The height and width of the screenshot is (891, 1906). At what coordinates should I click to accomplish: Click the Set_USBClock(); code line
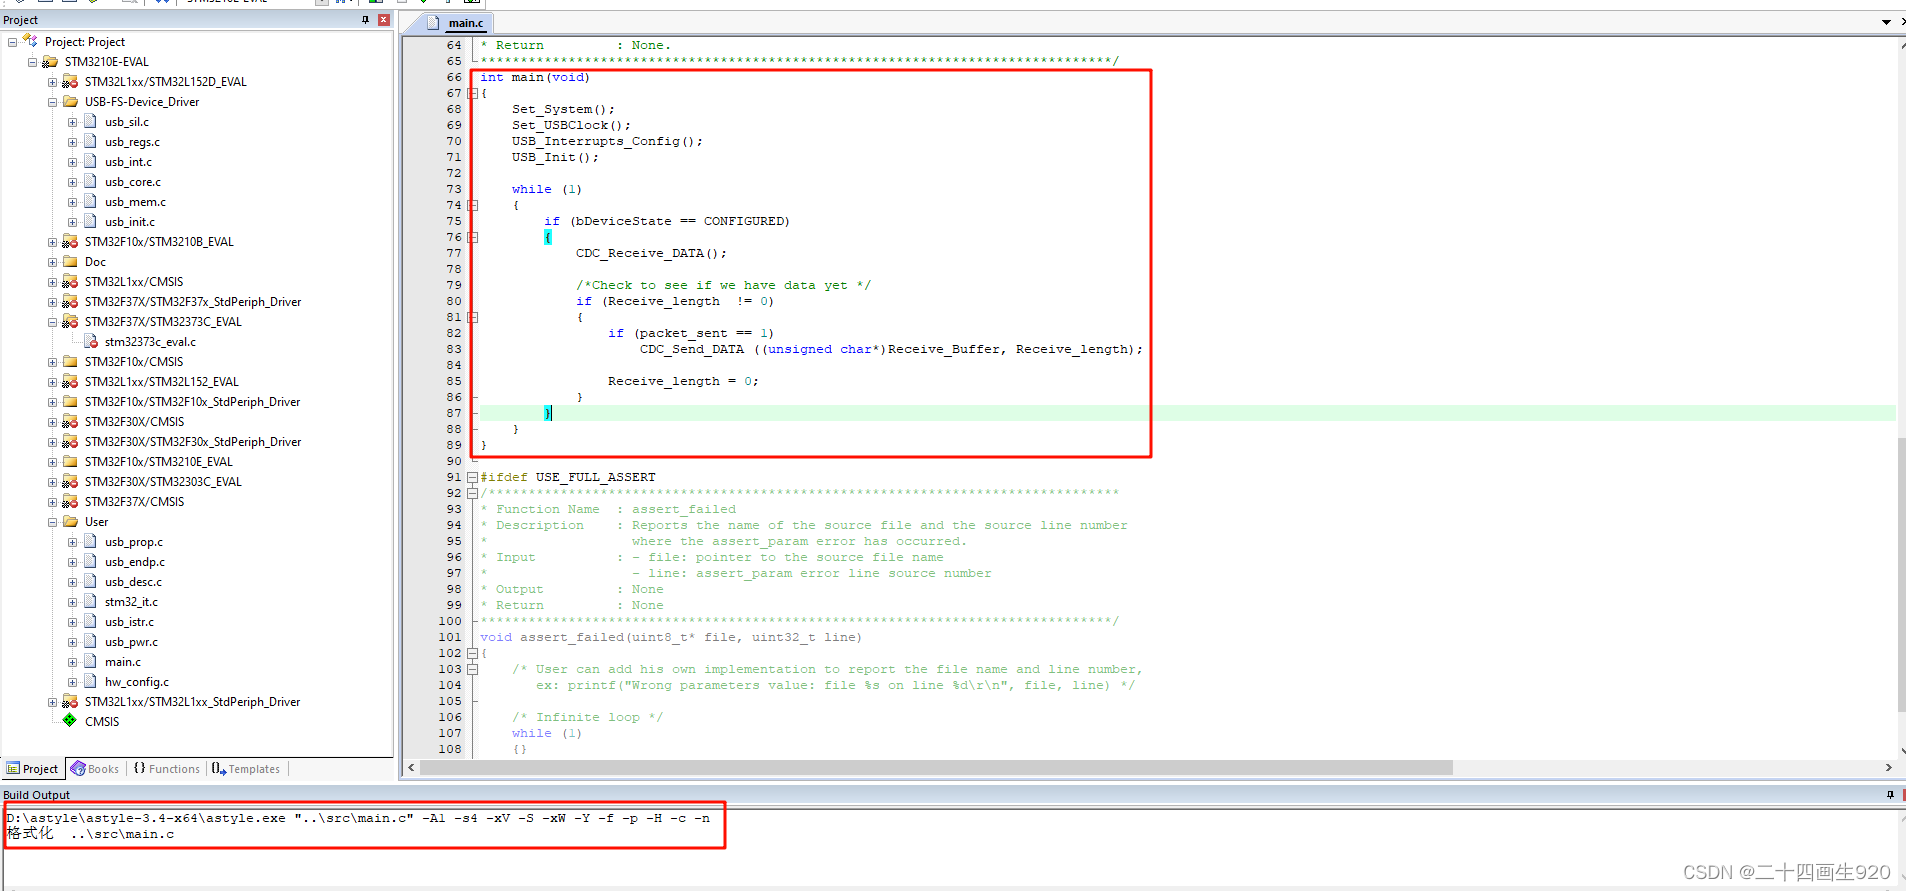[x=571, y=125]
